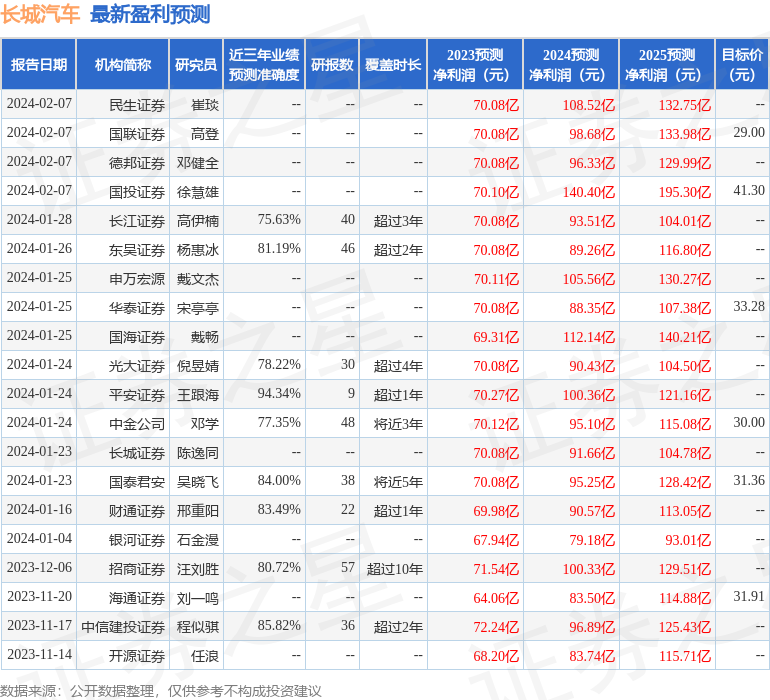Click the 数据来源 footer note
This screenshot has width=770, height=700.
click(x=161, y=691)
